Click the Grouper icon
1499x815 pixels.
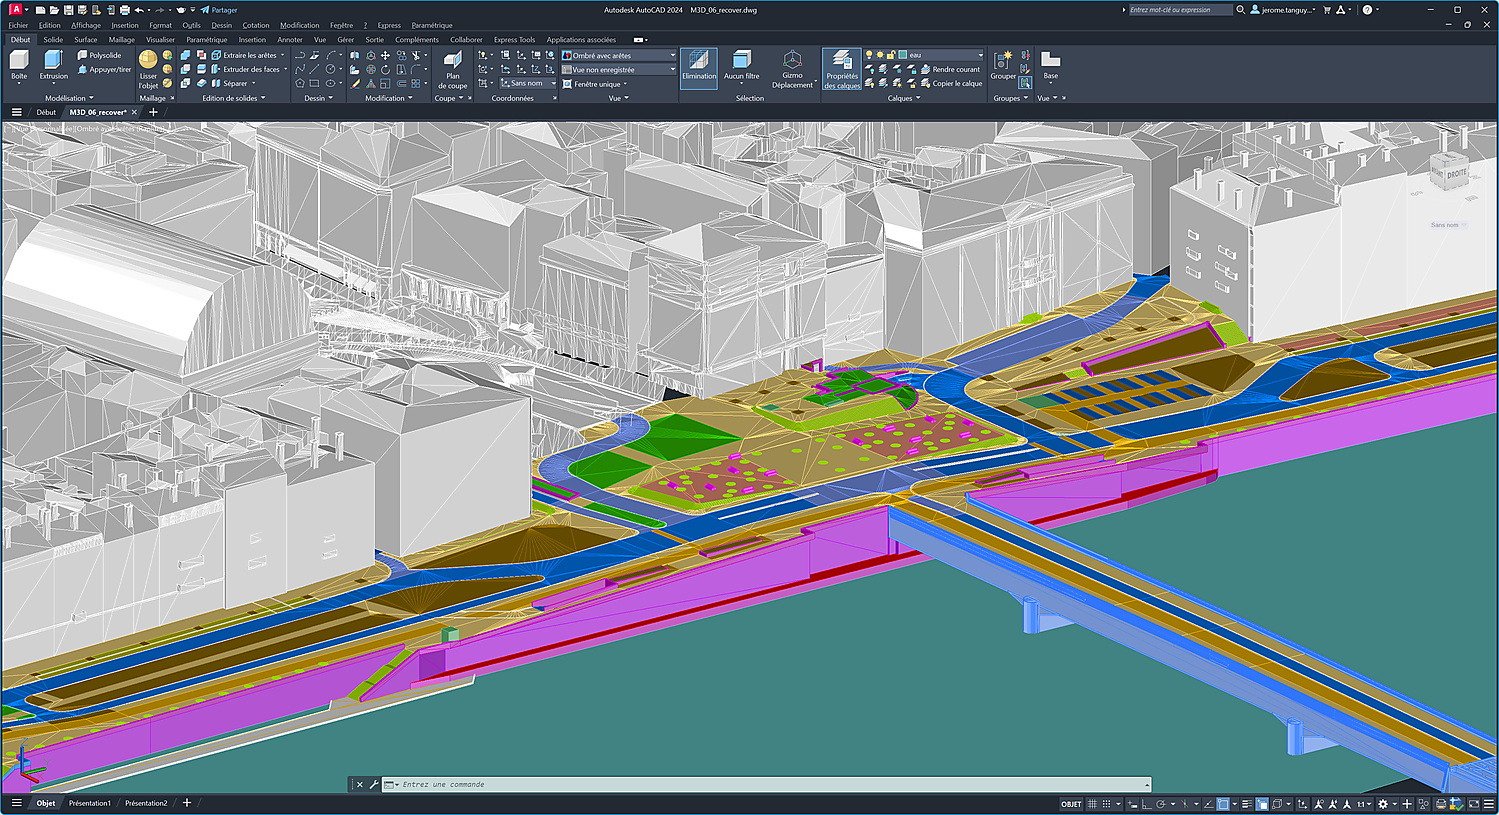(x=1003, y=62)
